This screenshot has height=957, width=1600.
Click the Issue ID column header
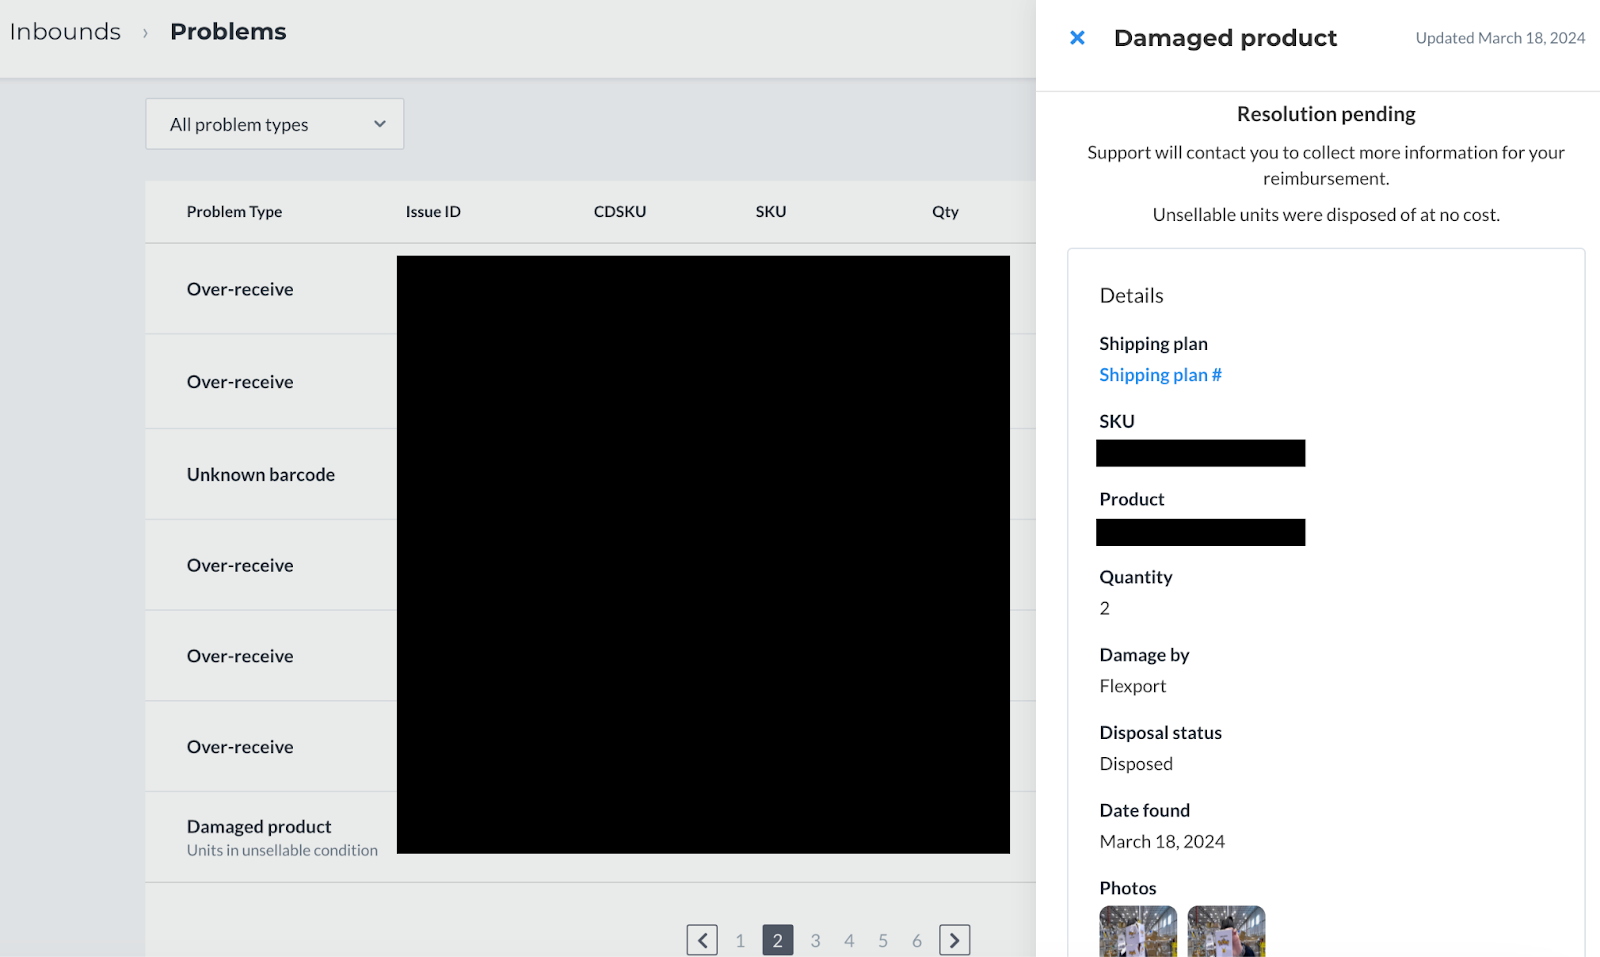433,212
